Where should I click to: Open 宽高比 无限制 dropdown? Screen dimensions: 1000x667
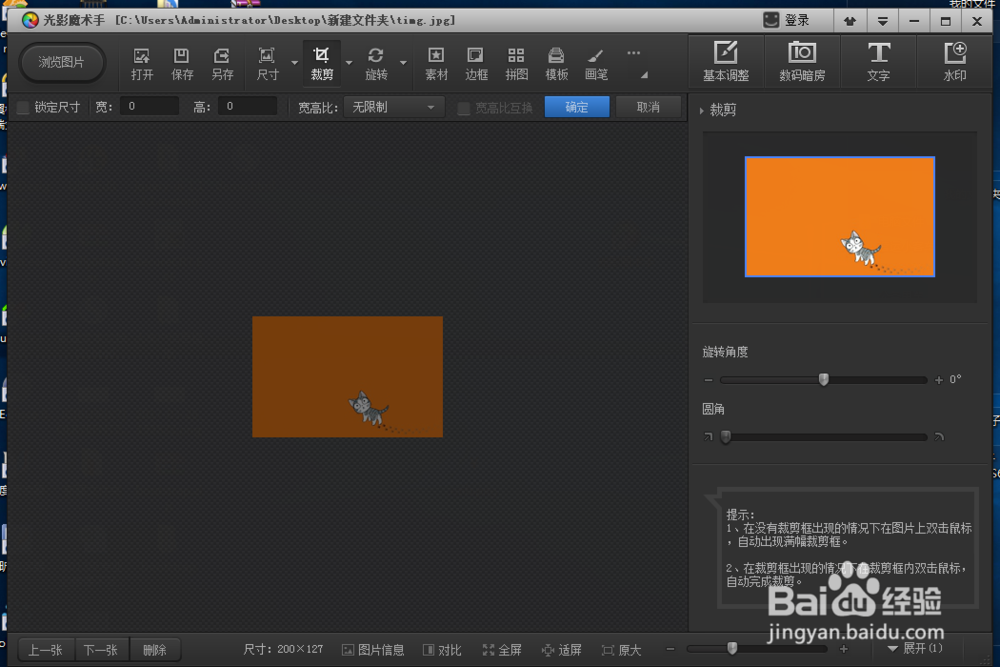392,107
